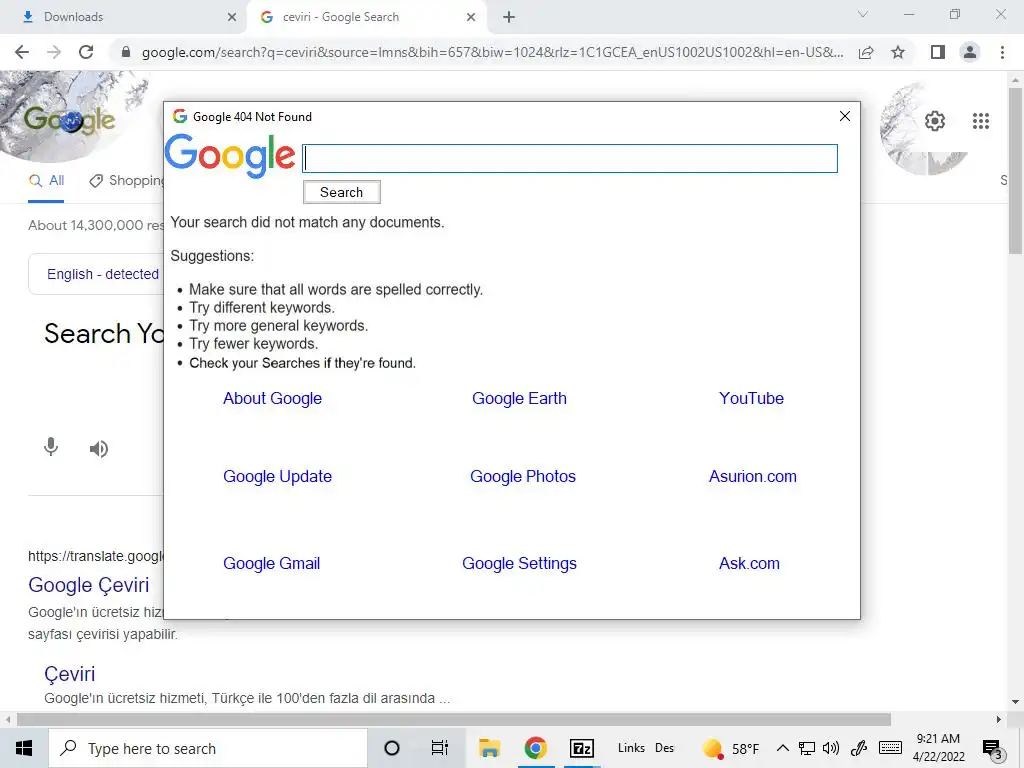Open the taskbar clock showing 9:21 AM
1024x768 pixels.
pos(938,748)
